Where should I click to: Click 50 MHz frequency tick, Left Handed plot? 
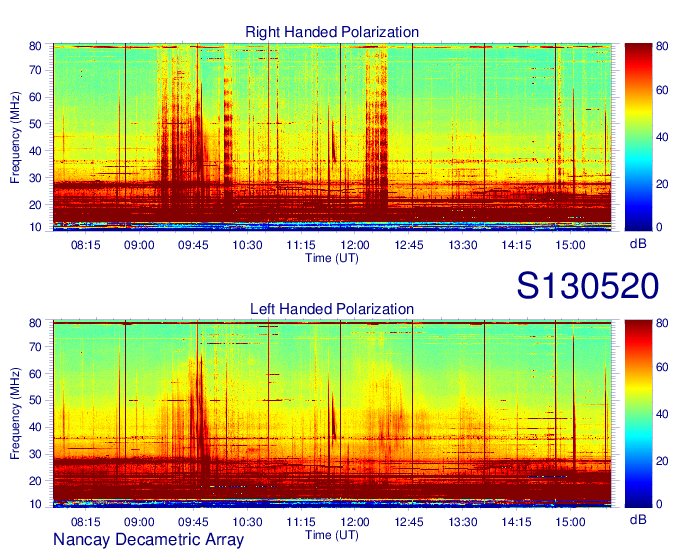35,401
